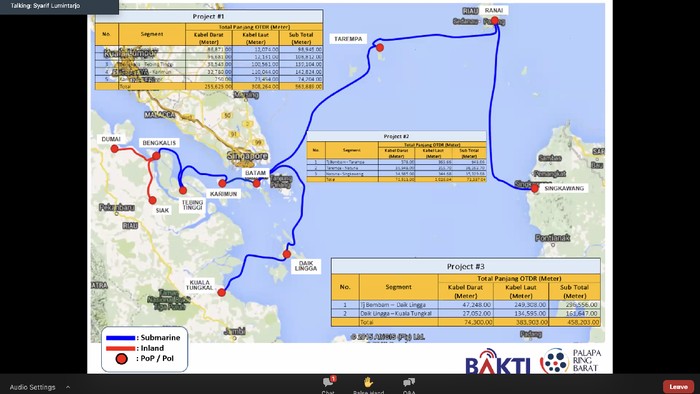Image resolution: width=700 pixels, height=394 pixels.
Task: Click the Project #3 table title
Action: coord(466,266)
